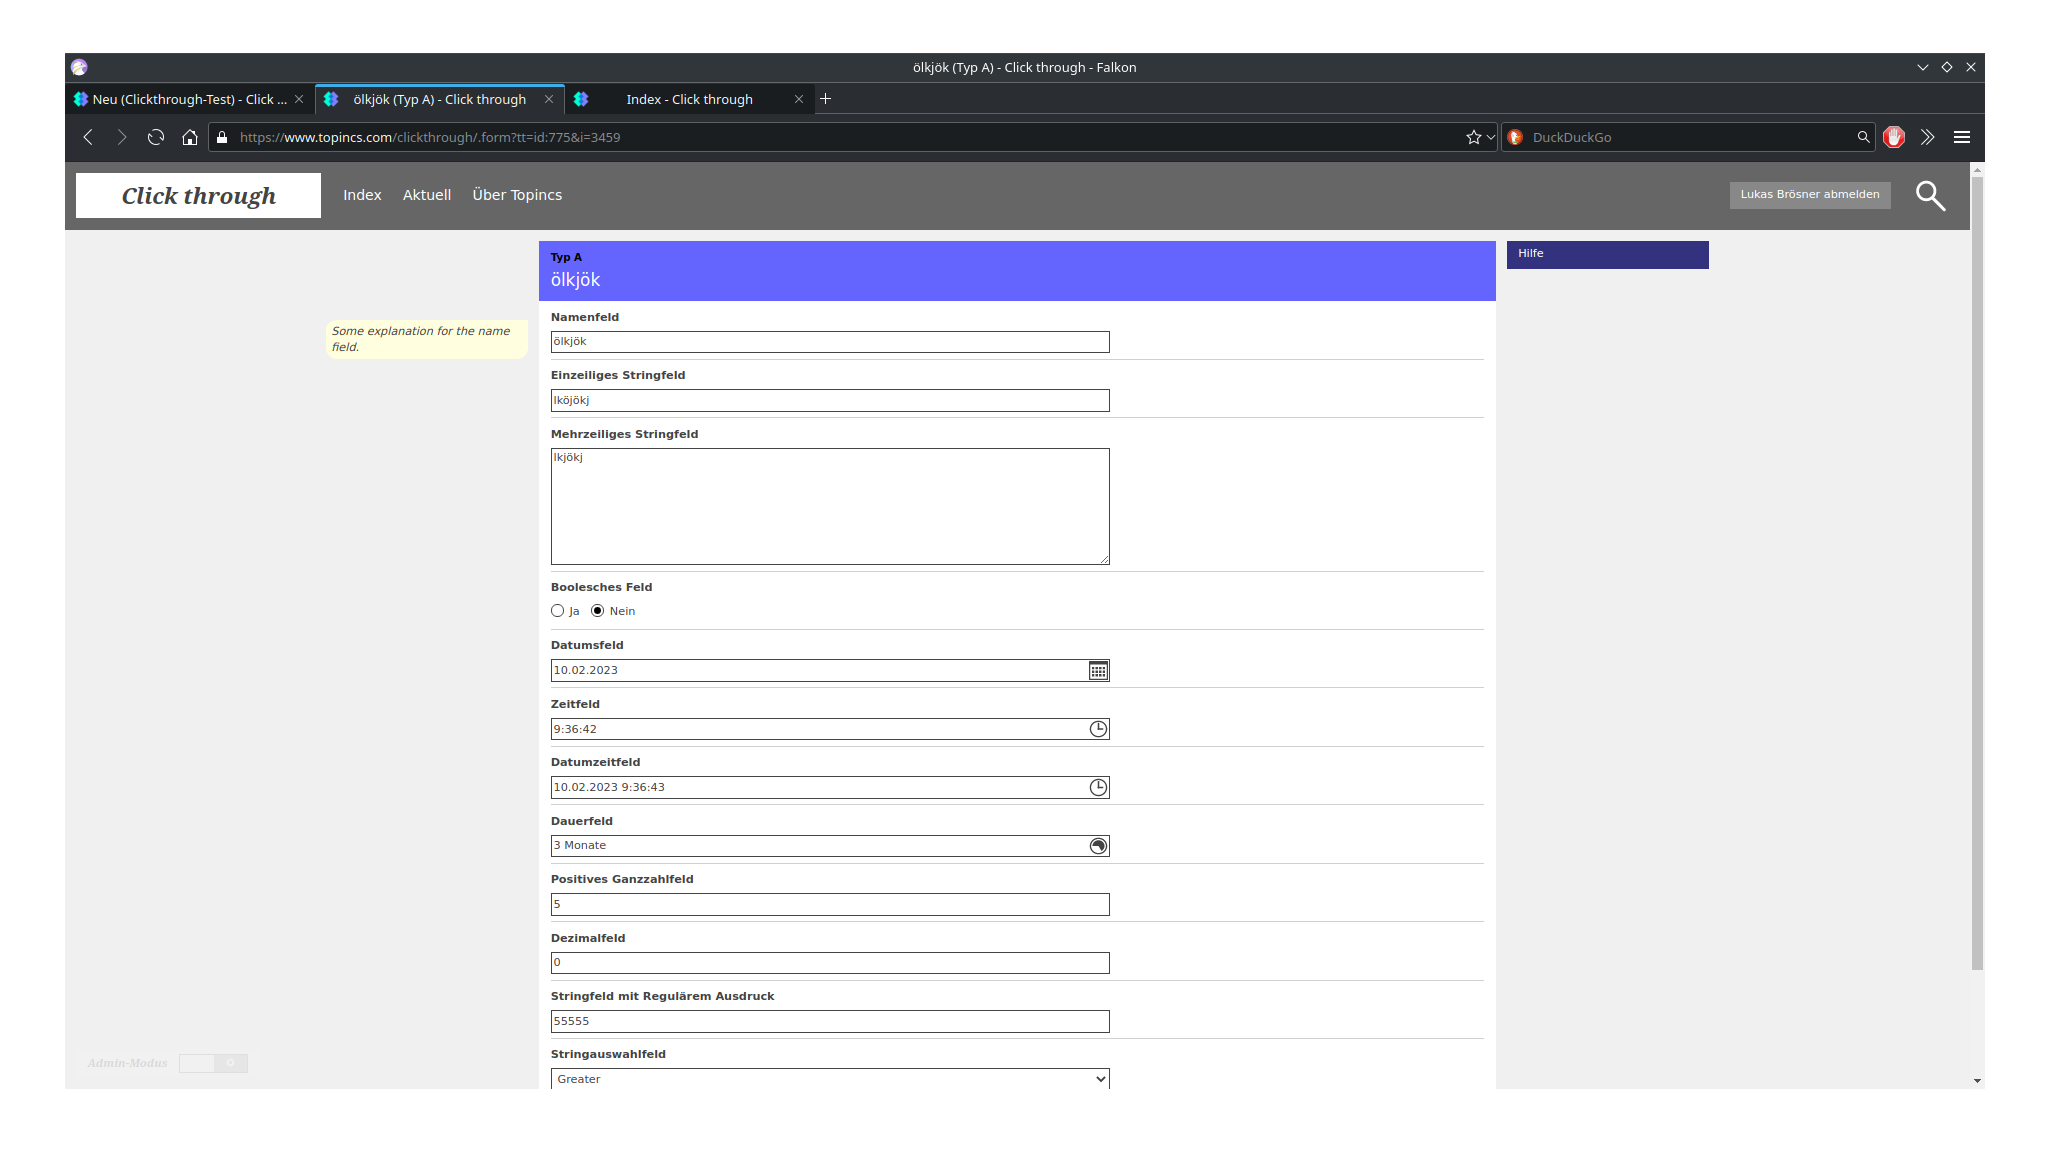Click the large search magnifier icon
The image size is (2050, 1166).
1930,196
